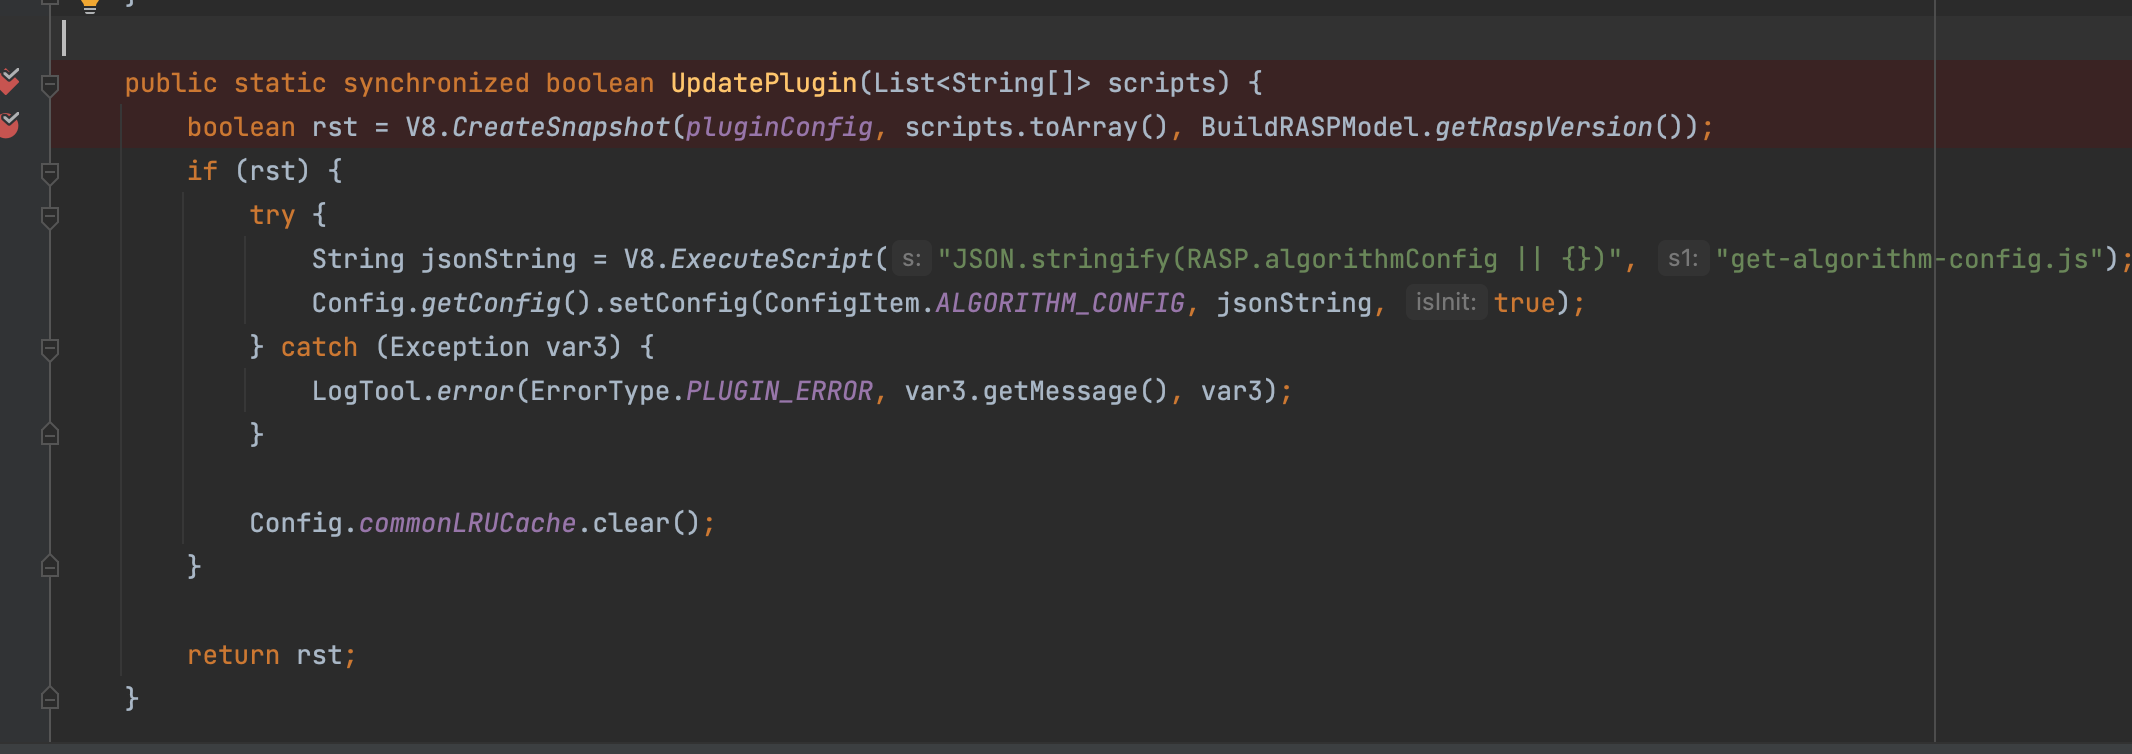
Task: Click the yellow lightbulb quick-fix icon
Action: pyautogui.click(x=90, y=5)
